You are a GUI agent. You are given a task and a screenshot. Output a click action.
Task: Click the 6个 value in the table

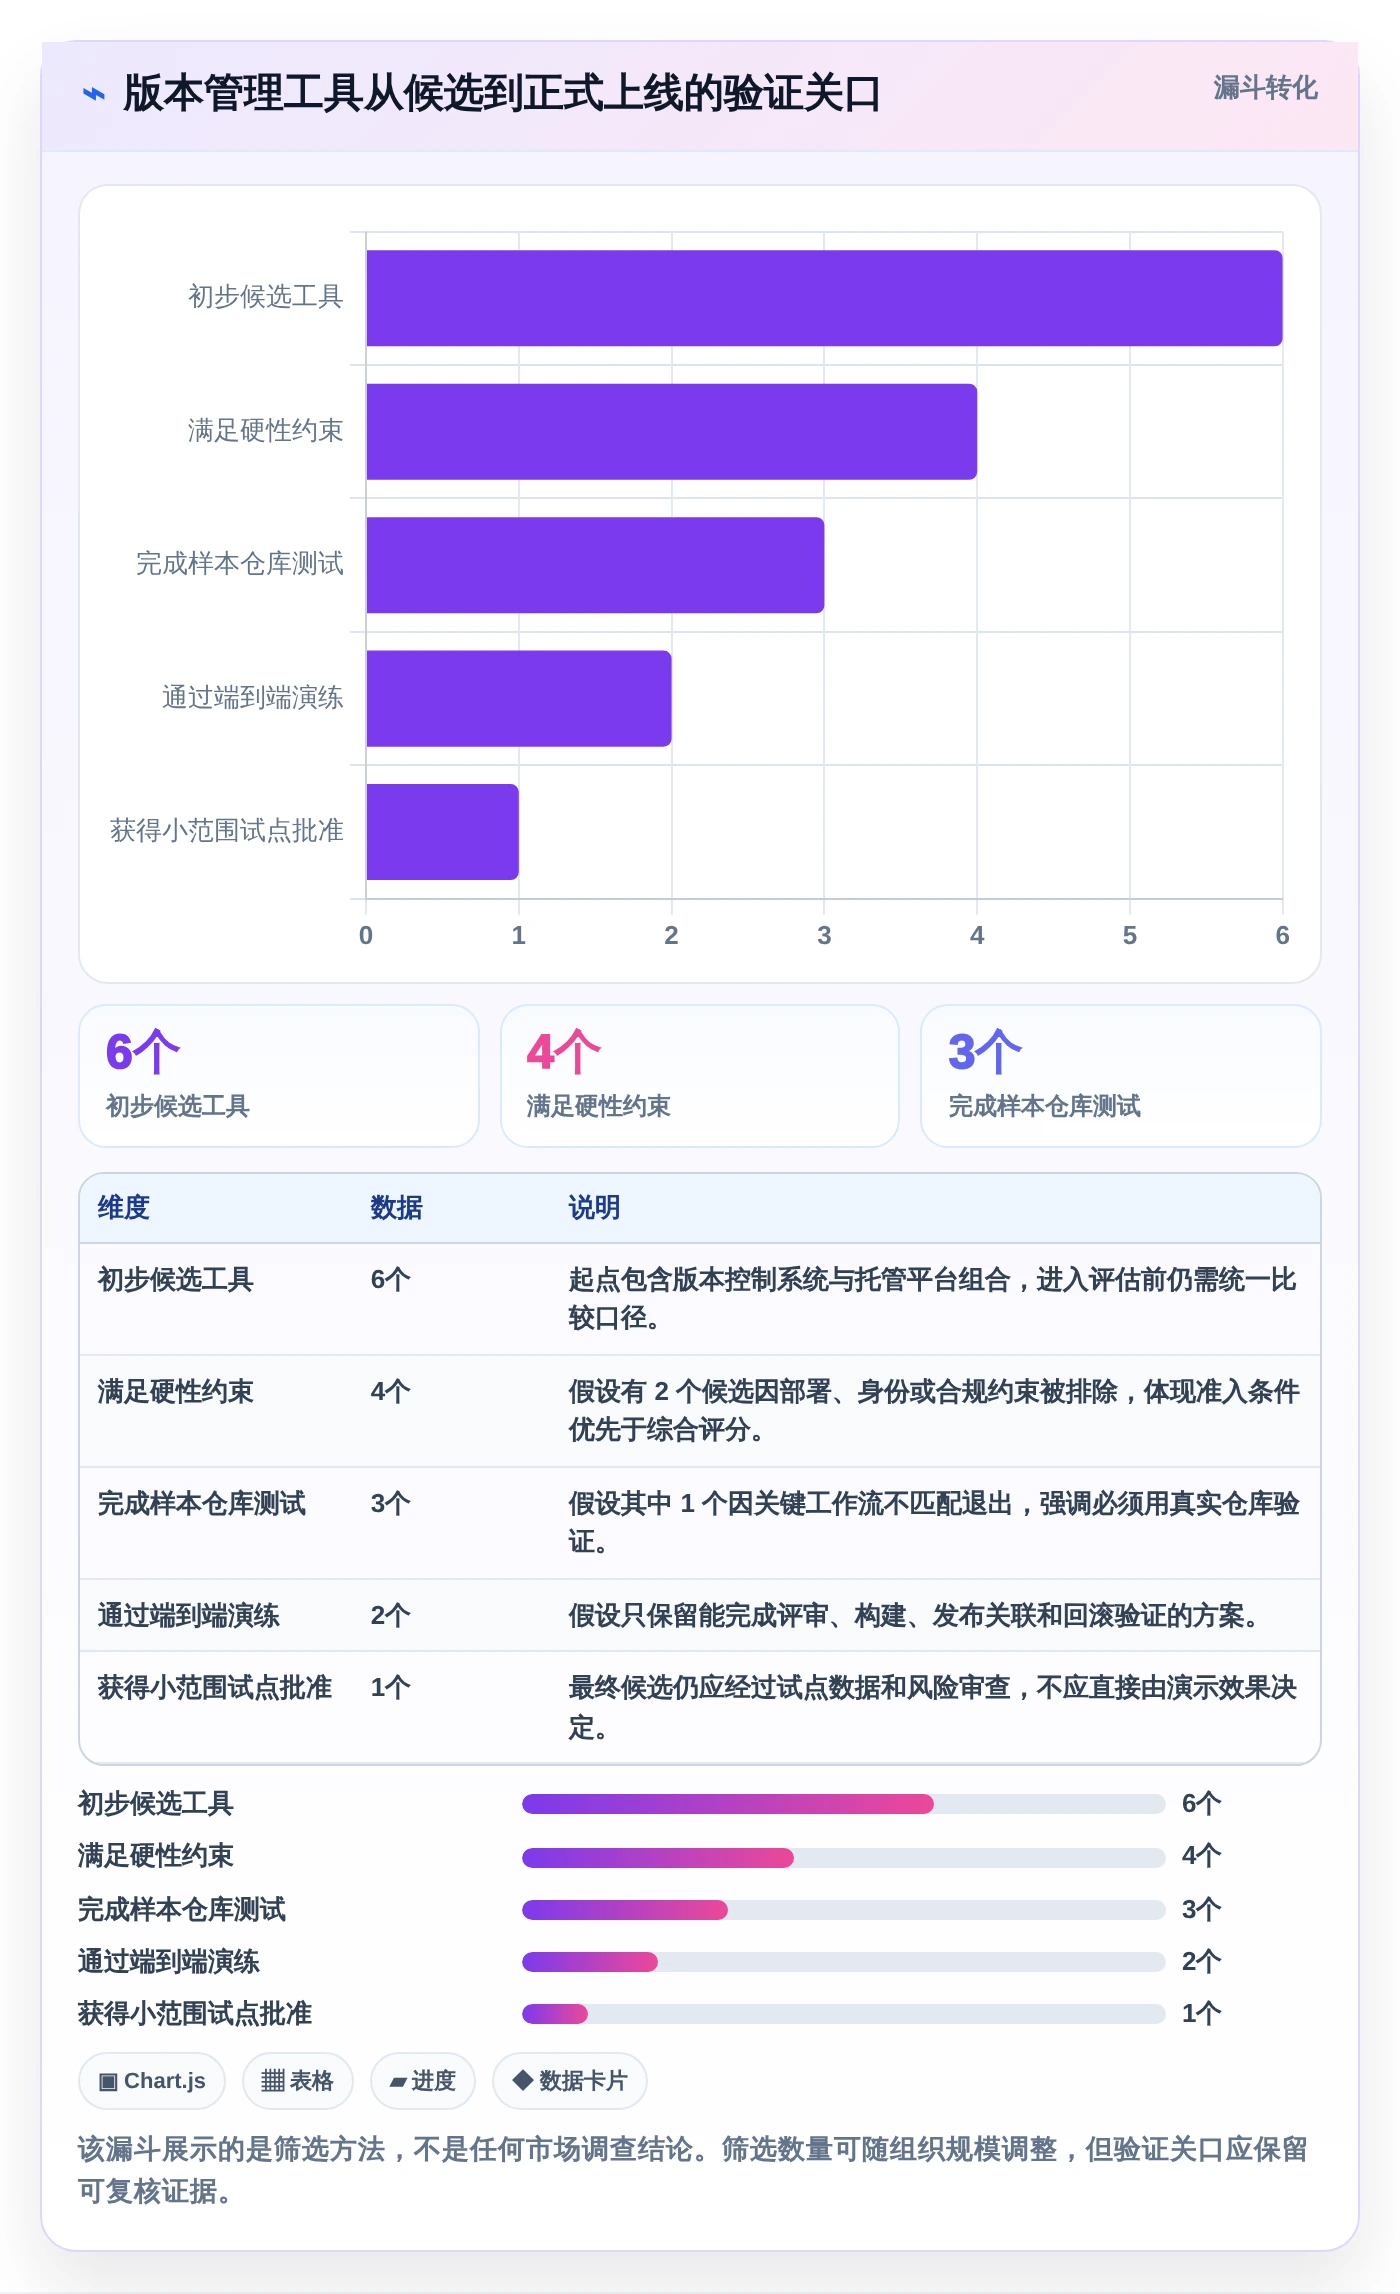pos(391,1280)
